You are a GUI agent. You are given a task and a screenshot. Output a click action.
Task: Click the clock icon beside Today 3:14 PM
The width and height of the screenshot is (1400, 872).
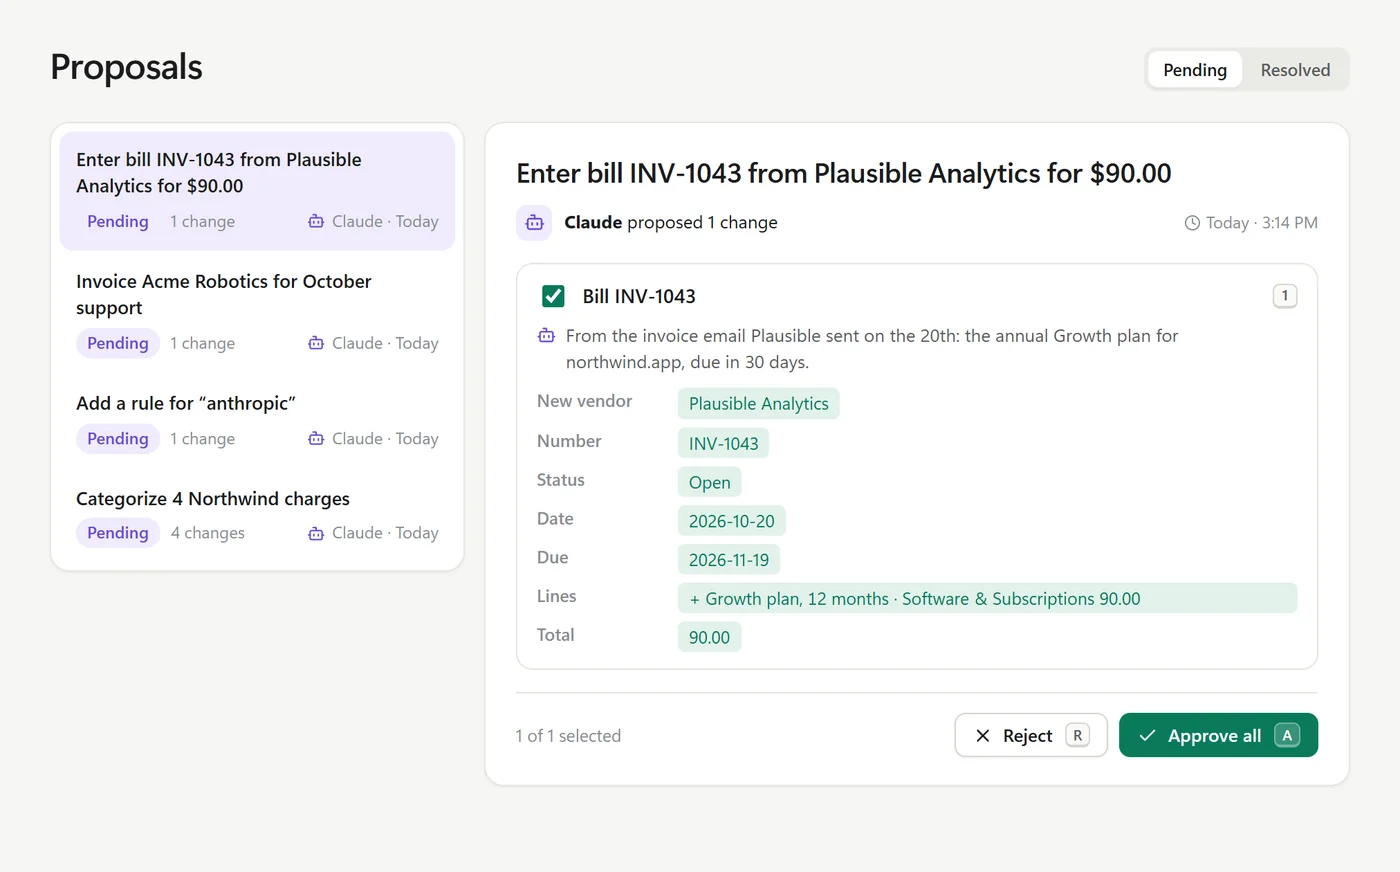(x=1192, y=223)
